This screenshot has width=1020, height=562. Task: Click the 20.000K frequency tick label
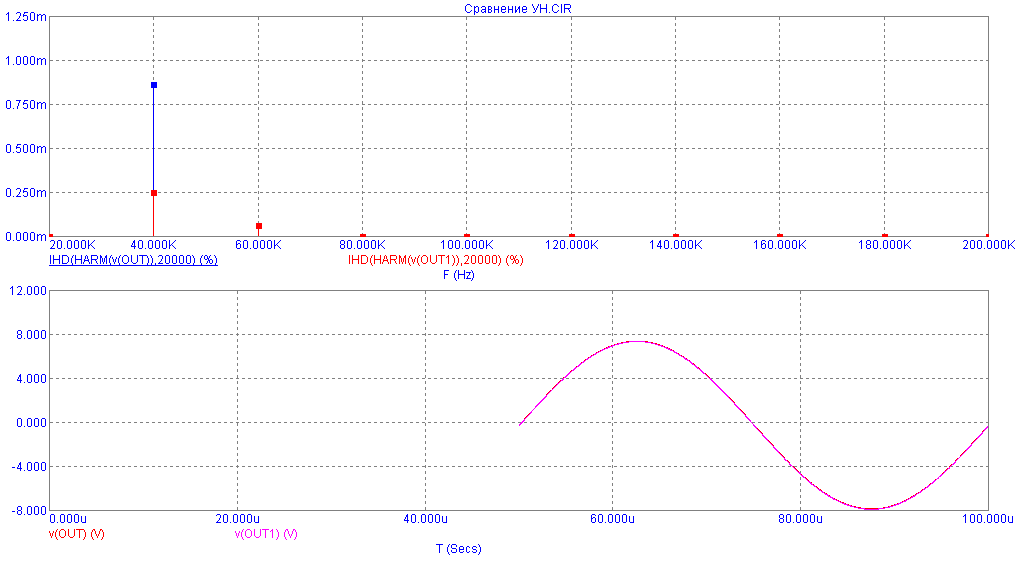72,245
